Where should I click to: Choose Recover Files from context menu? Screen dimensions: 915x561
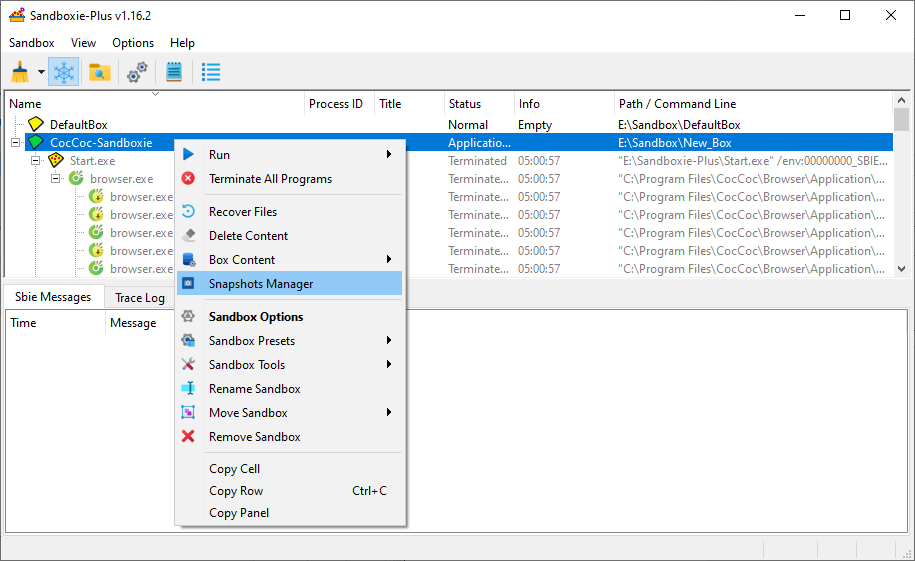(290, 212)
